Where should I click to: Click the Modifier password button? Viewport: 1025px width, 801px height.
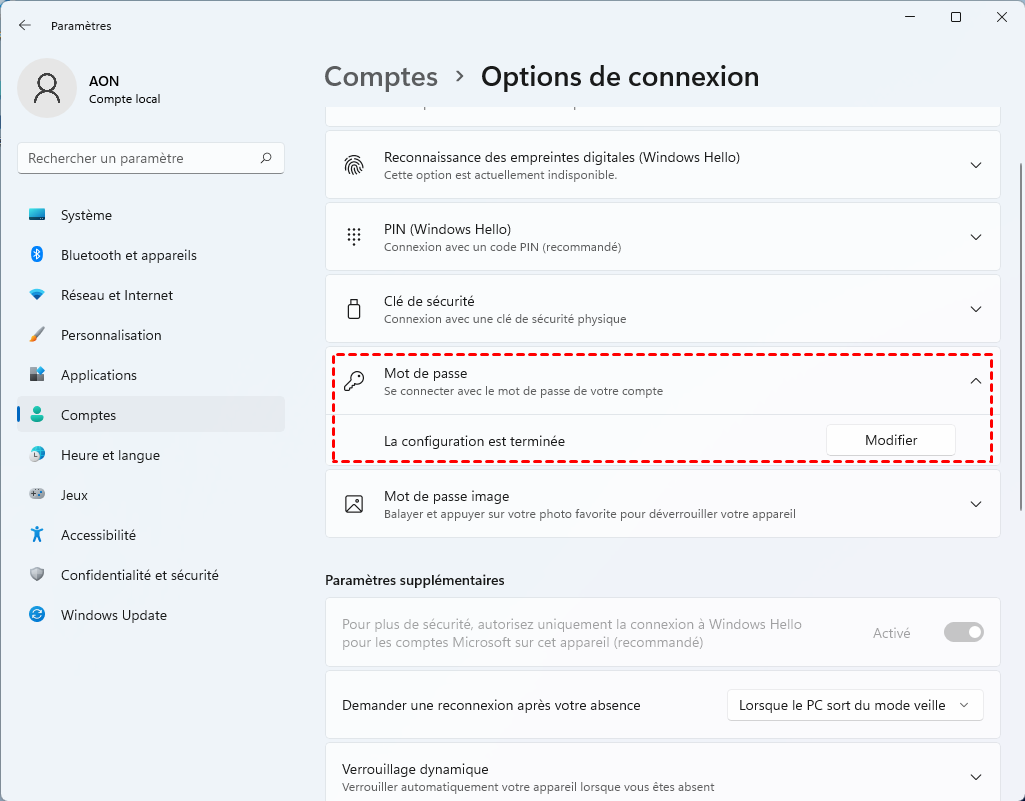[890, 440]
